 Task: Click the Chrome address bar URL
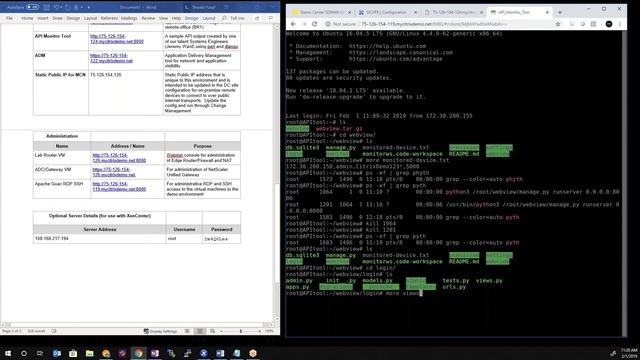[434, 24]
